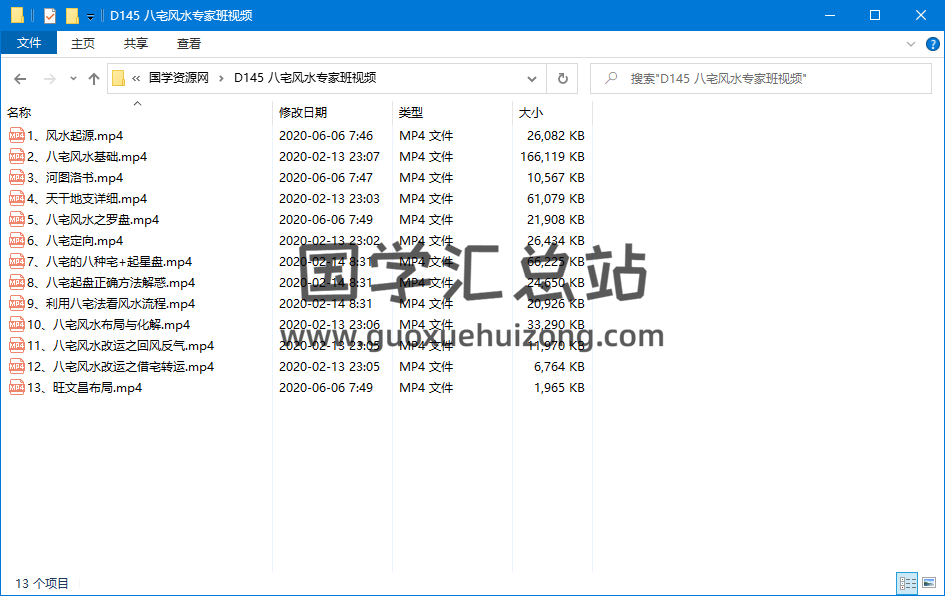Click the Up one level arrow
The width and height of the screenshot is (945, 596).
(94, 78)
